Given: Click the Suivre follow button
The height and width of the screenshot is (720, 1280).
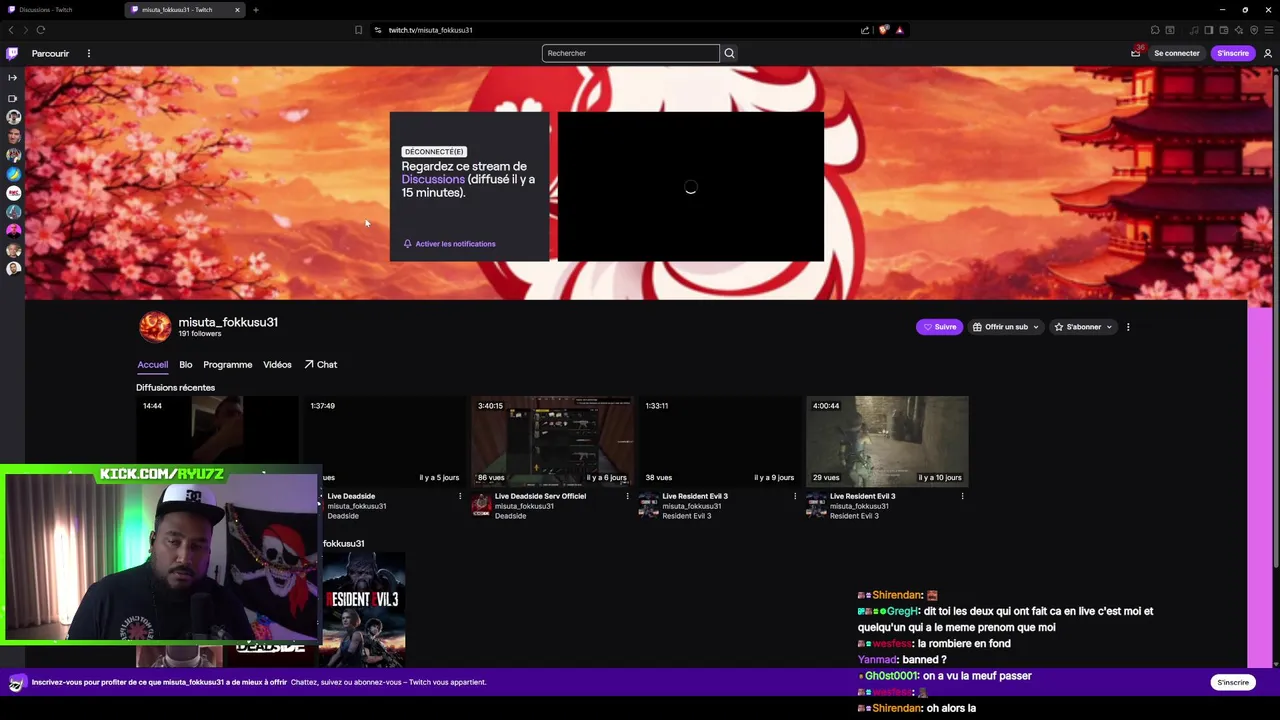Looking at the screenshot, I should [x=939, y=327].
